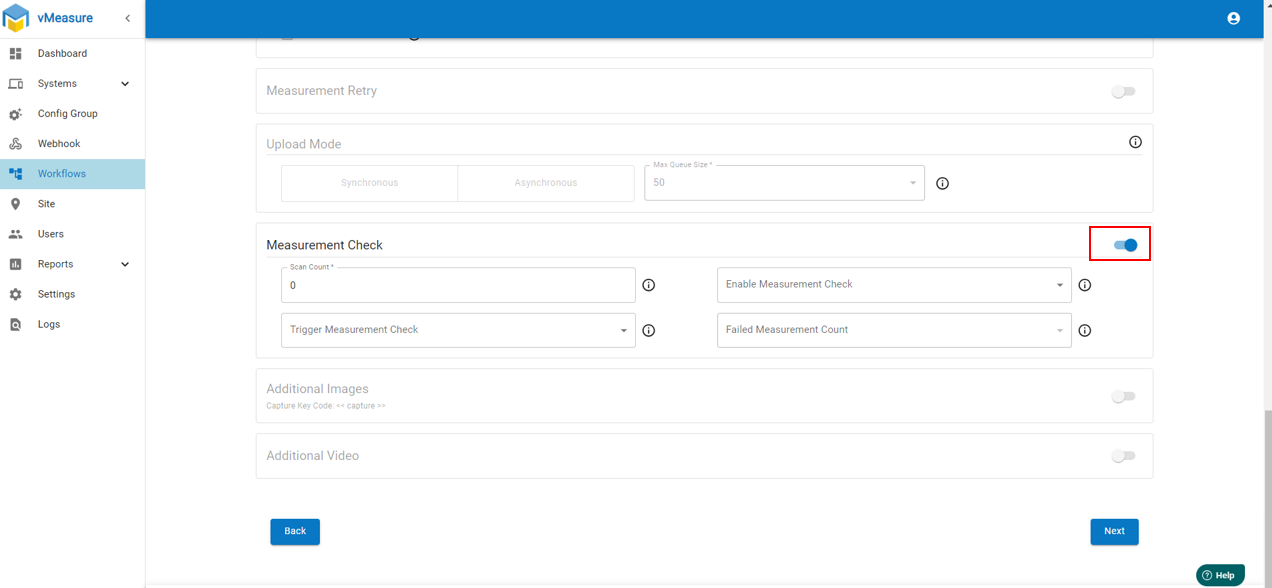Click the Reports chart icon
This screenshot has width=1272, height=588.
pos(15,264)
